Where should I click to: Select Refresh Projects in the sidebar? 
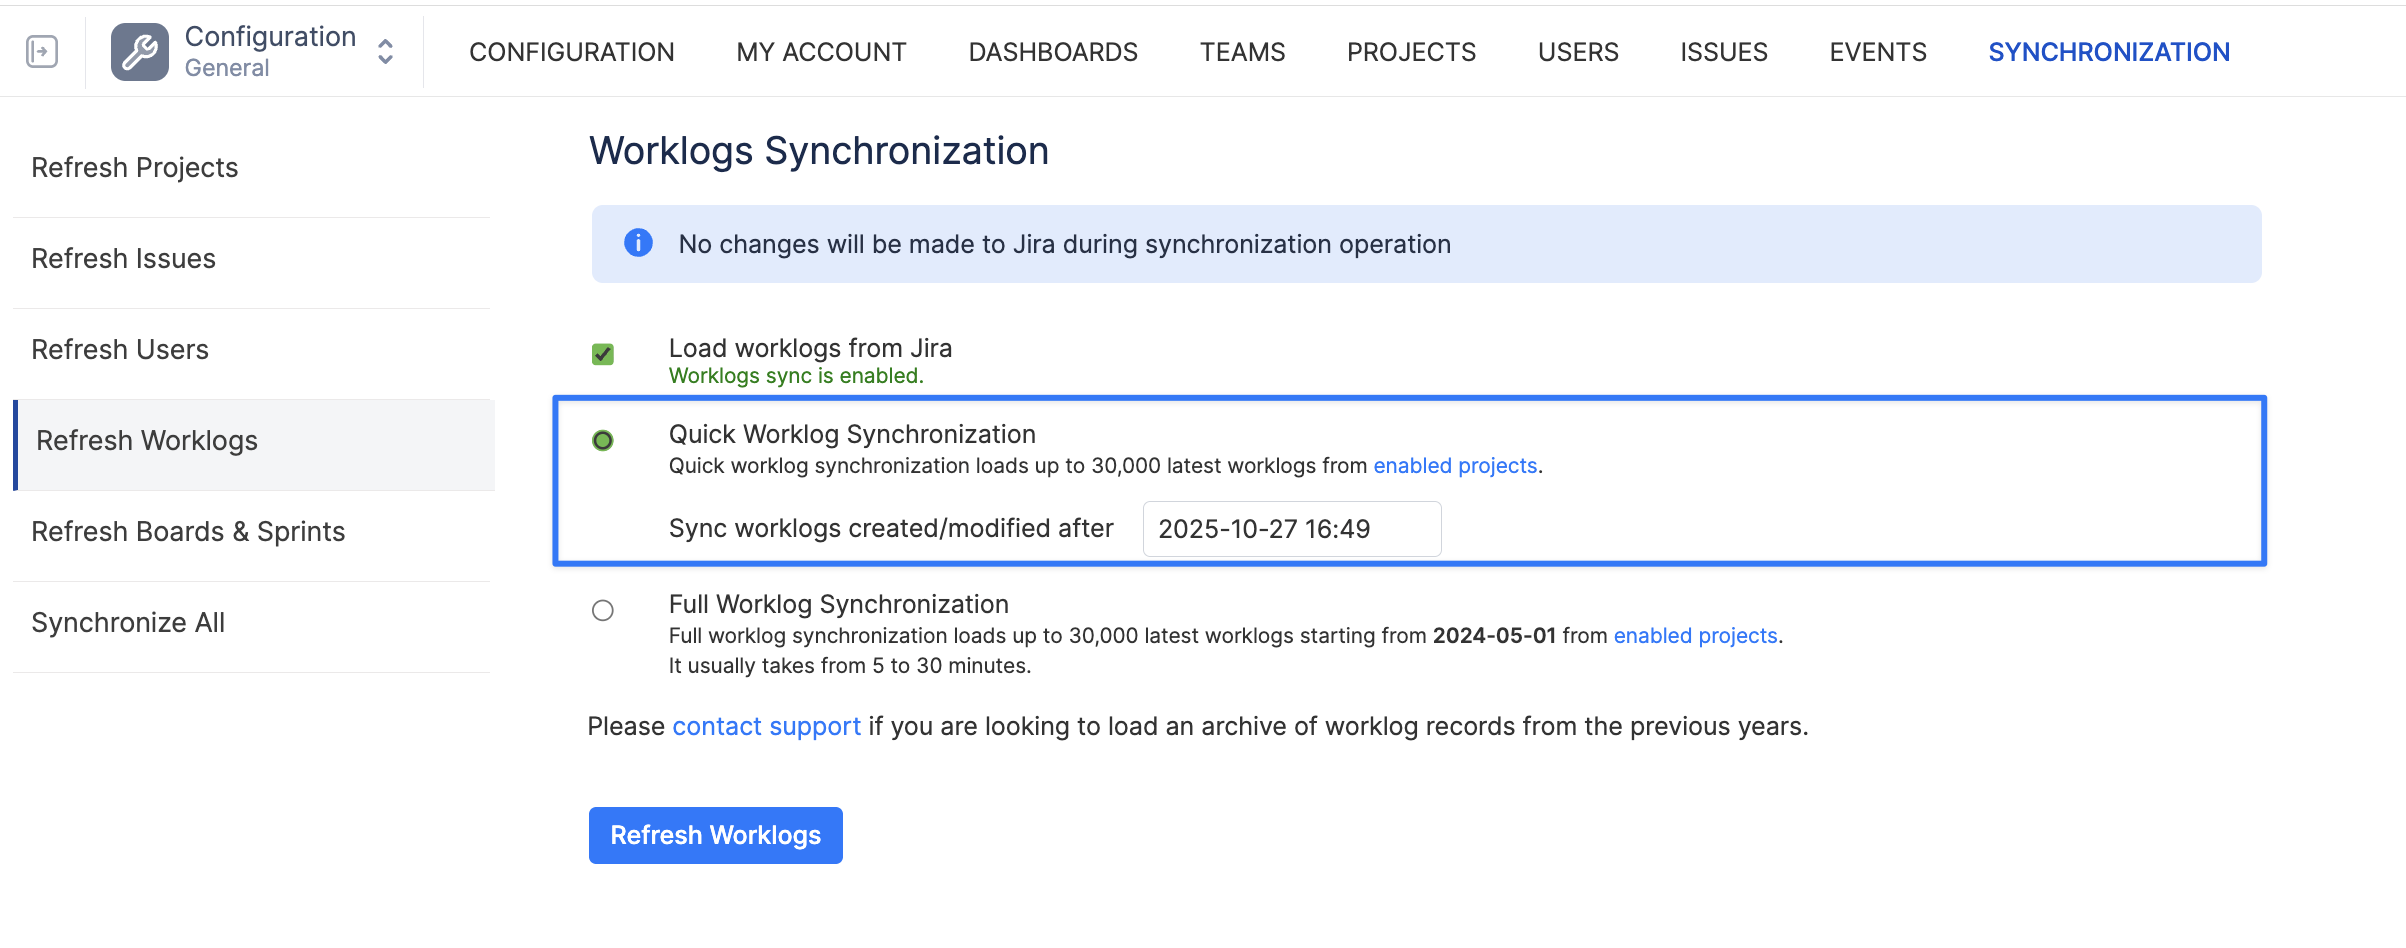(135, 168)
